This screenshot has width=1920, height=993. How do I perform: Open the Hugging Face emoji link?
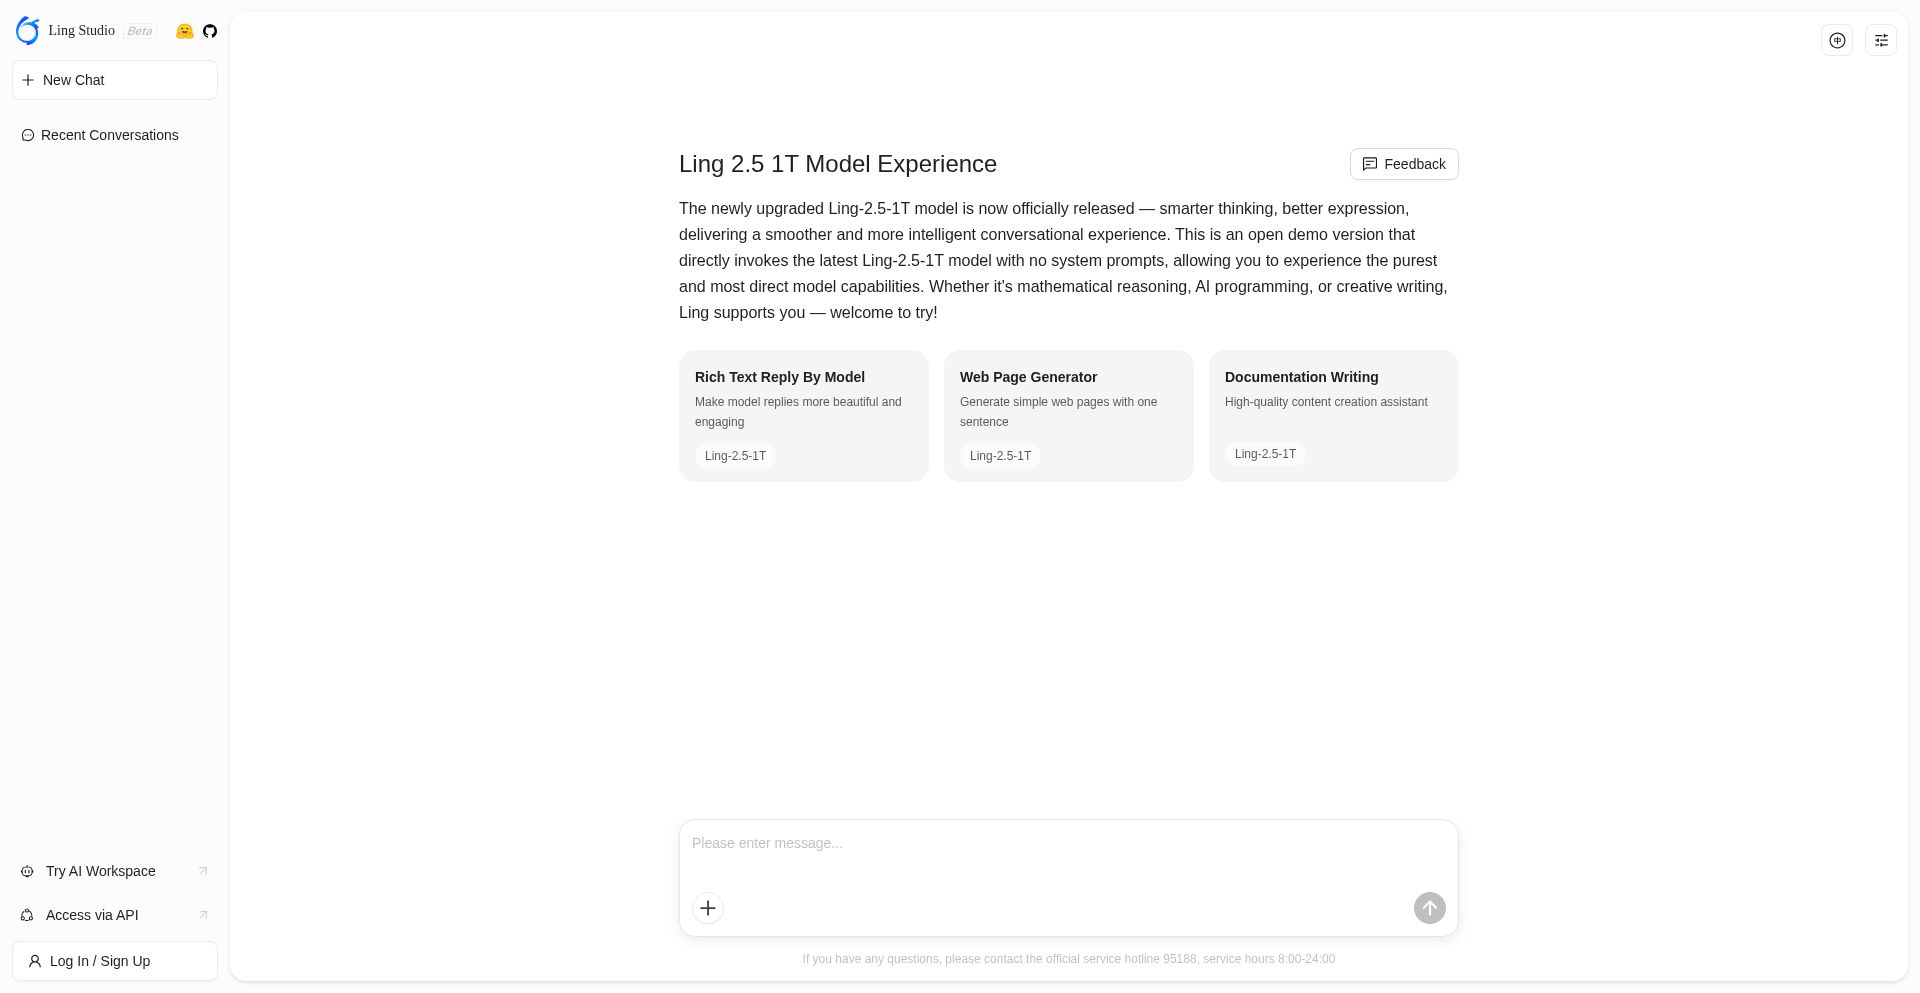click(184, 31)
